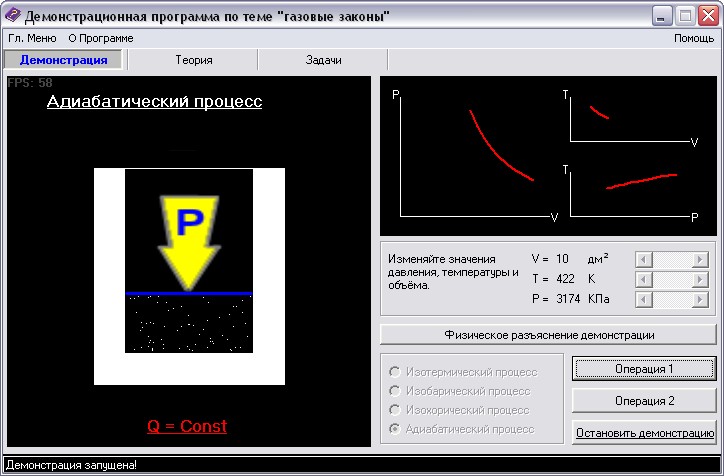
Task: Open the Помощь menu
Action: [x=694, y=38]
